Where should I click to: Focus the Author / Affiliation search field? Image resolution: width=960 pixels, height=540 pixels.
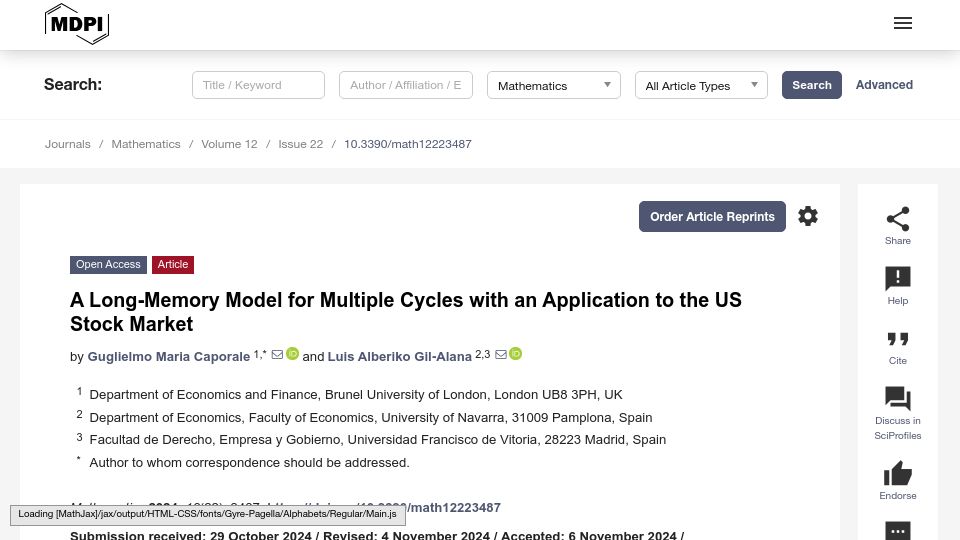coord(406,85)
